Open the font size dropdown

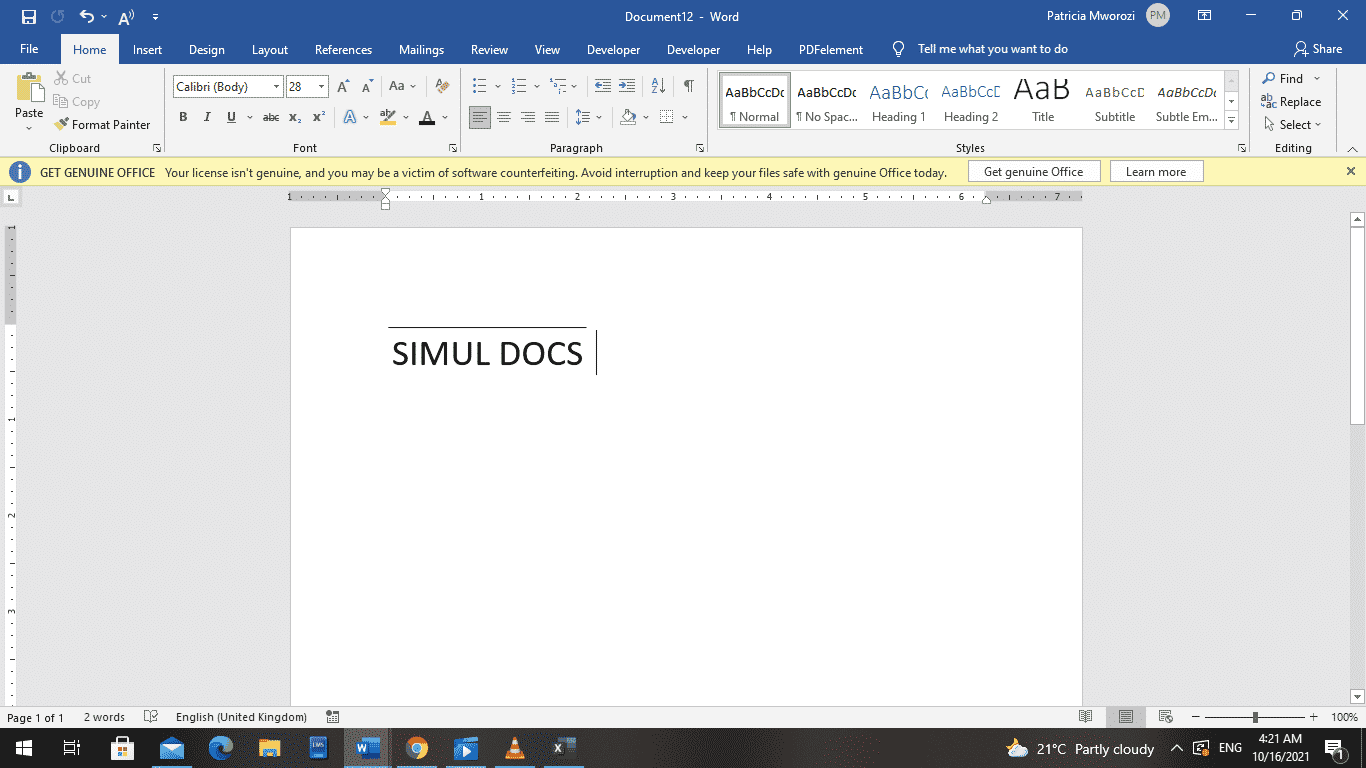[319, 86]
